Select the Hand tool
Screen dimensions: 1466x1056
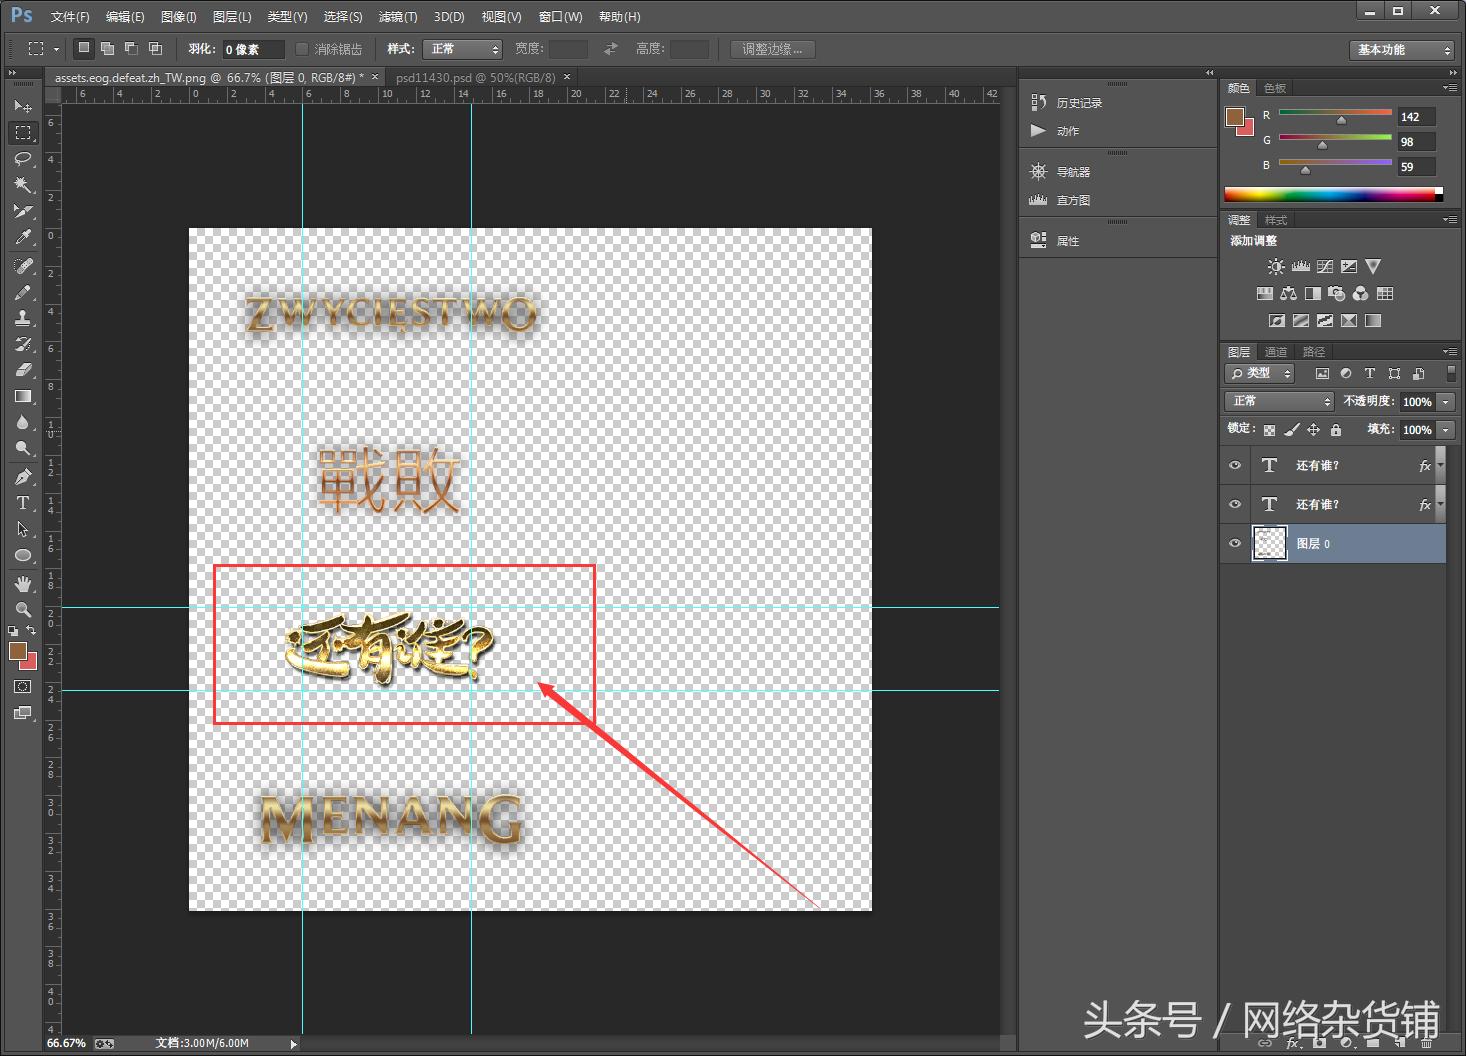point(23,583)
